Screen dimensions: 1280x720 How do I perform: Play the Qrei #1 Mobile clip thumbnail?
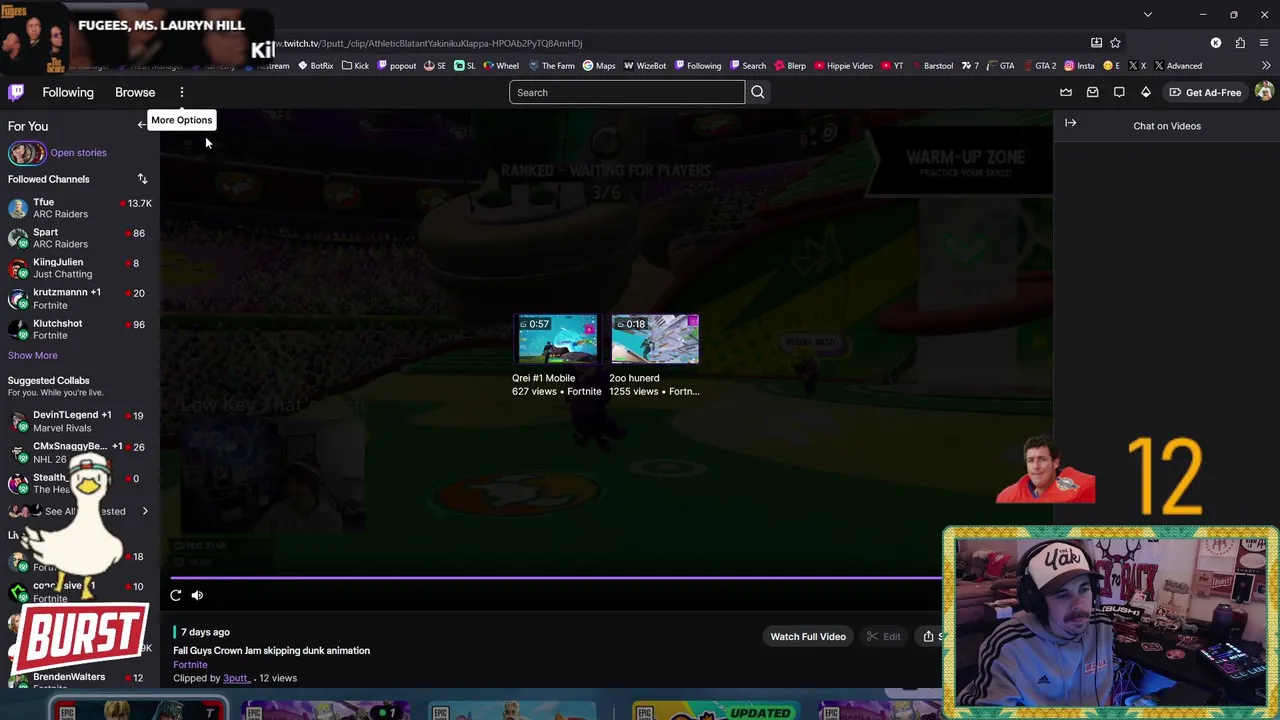(557, 340)
